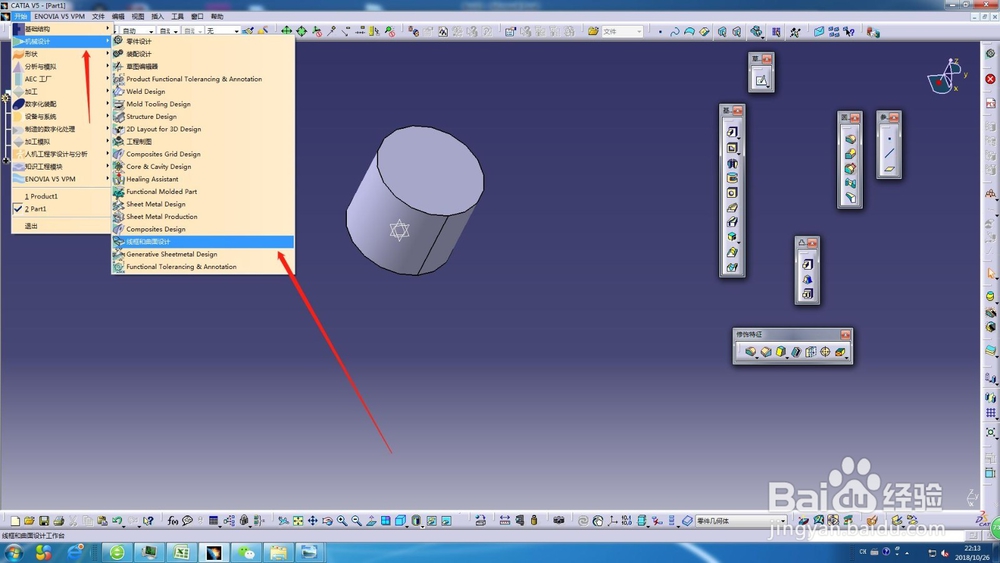Screen dimensions: 1000x563
Task: Open Excel from the Windows taskbar
Action: tap(182, 552)
